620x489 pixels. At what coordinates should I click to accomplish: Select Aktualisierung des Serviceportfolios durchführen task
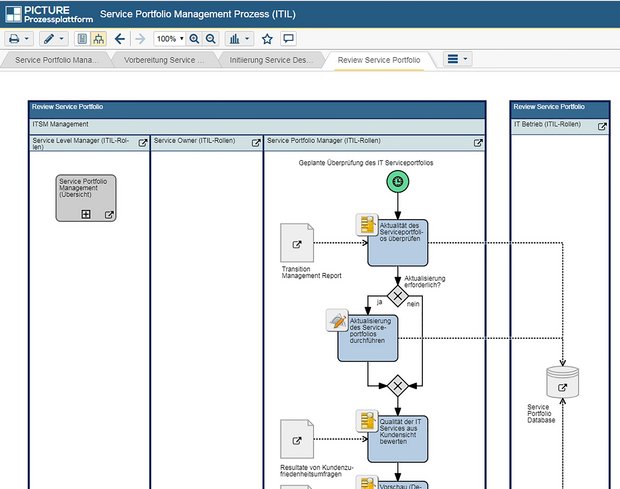click(368, 338)
